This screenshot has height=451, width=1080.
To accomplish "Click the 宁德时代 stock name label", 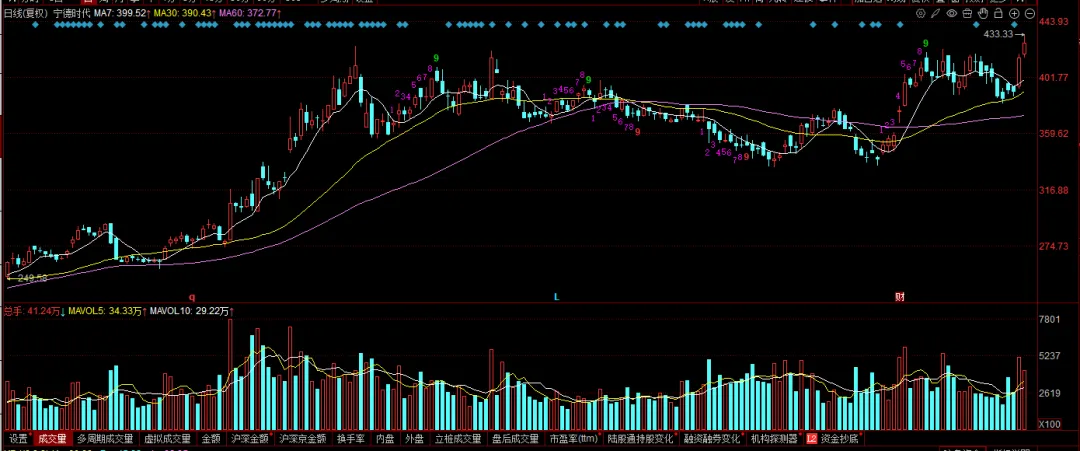I will [72, 13].
